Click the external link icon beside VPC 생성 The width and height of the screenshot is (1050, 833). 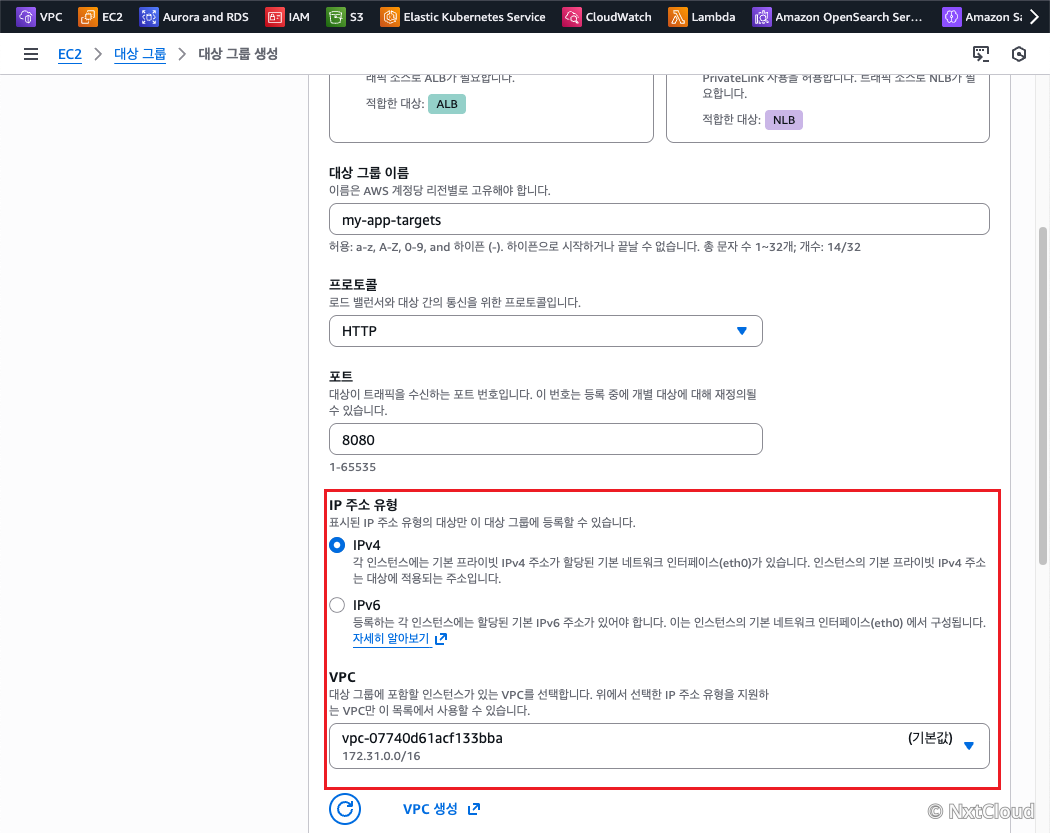click(x=474, y=809)
